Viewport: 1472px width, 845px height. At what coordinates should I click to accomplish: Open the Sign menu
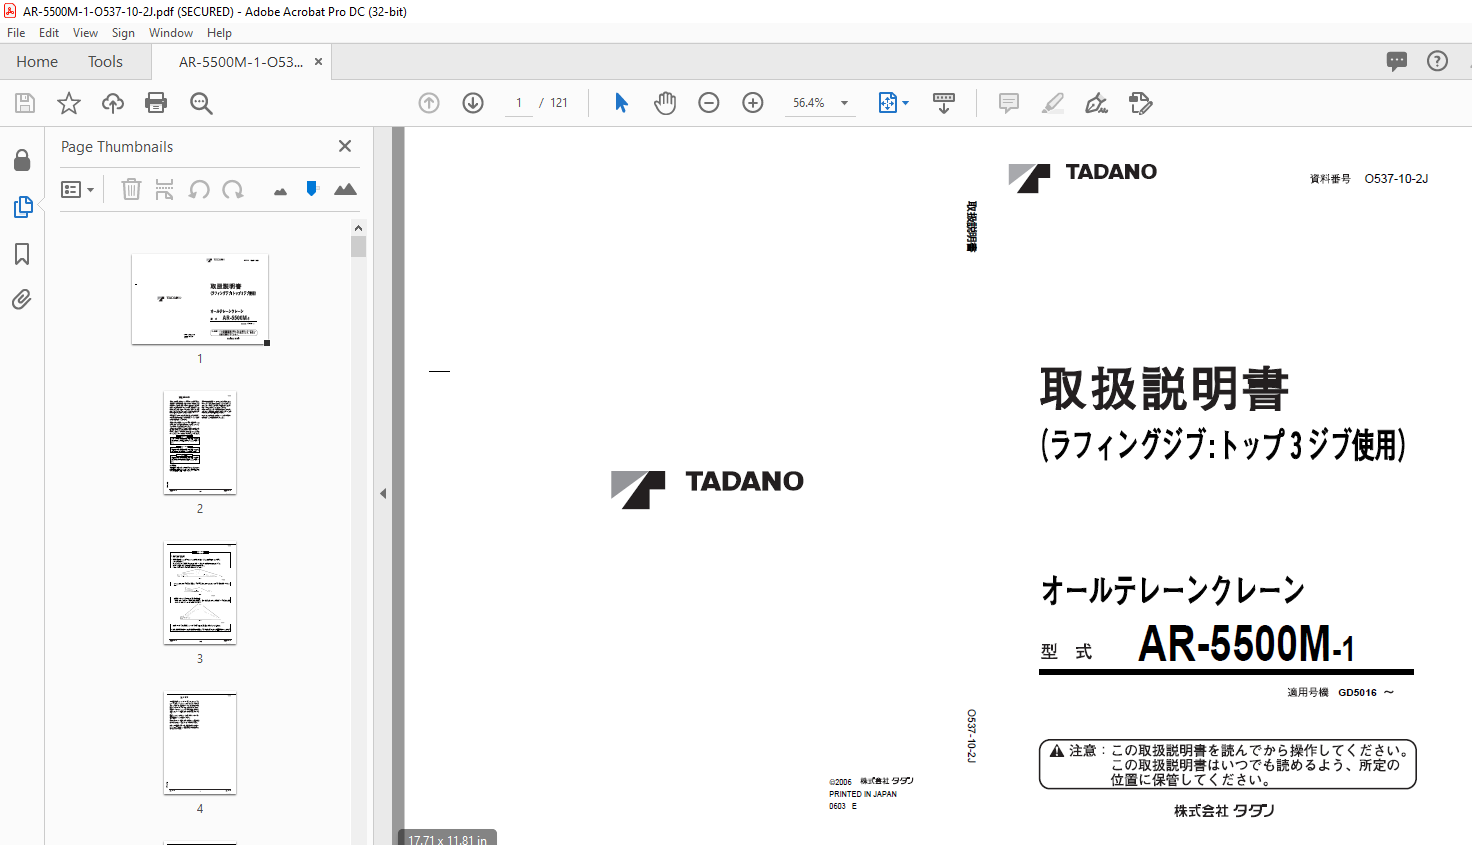[123, 33]
